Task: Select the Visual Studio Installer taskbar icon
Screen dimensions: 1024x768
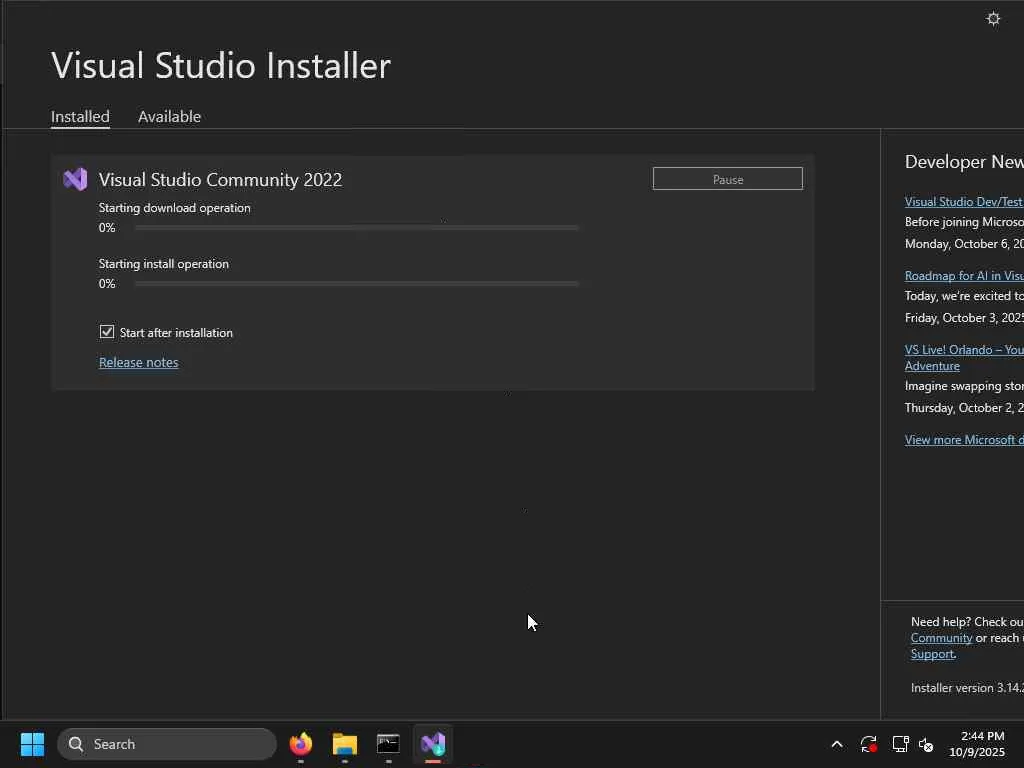Action: point(433,744)
